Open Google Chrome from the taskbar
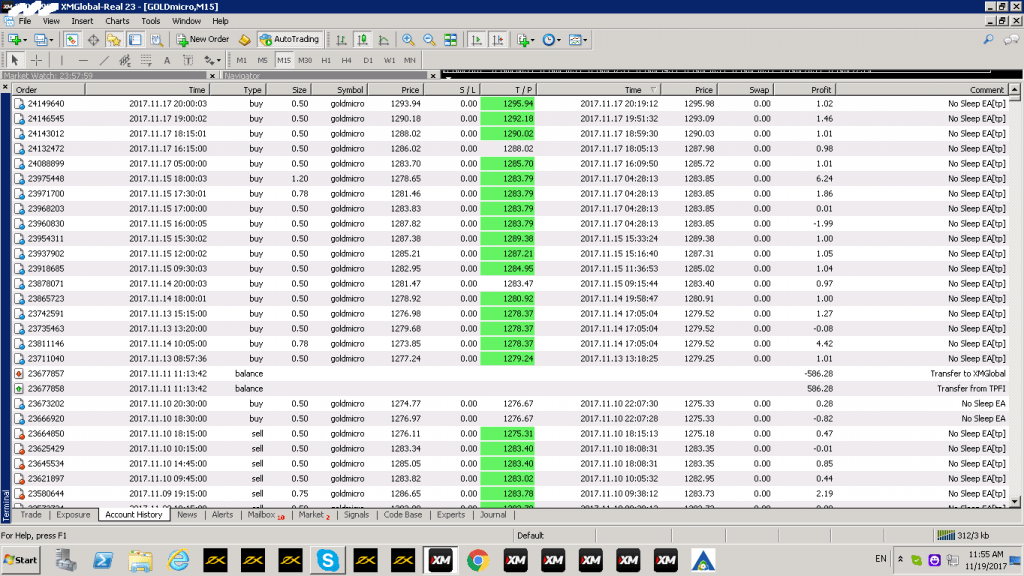Screen dimensions: 1024x576 click(478, 560)
